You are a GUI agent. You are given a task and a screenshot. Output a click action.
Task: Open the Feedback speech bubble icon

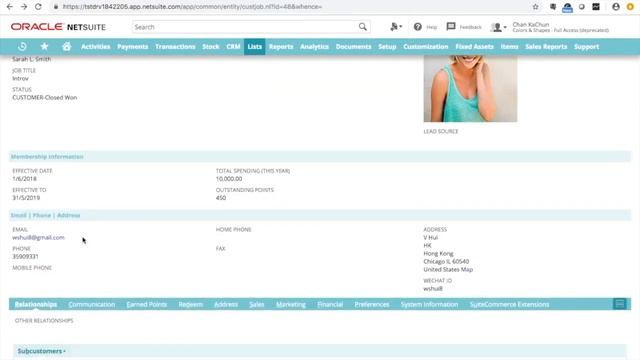(x=451, y=27)
